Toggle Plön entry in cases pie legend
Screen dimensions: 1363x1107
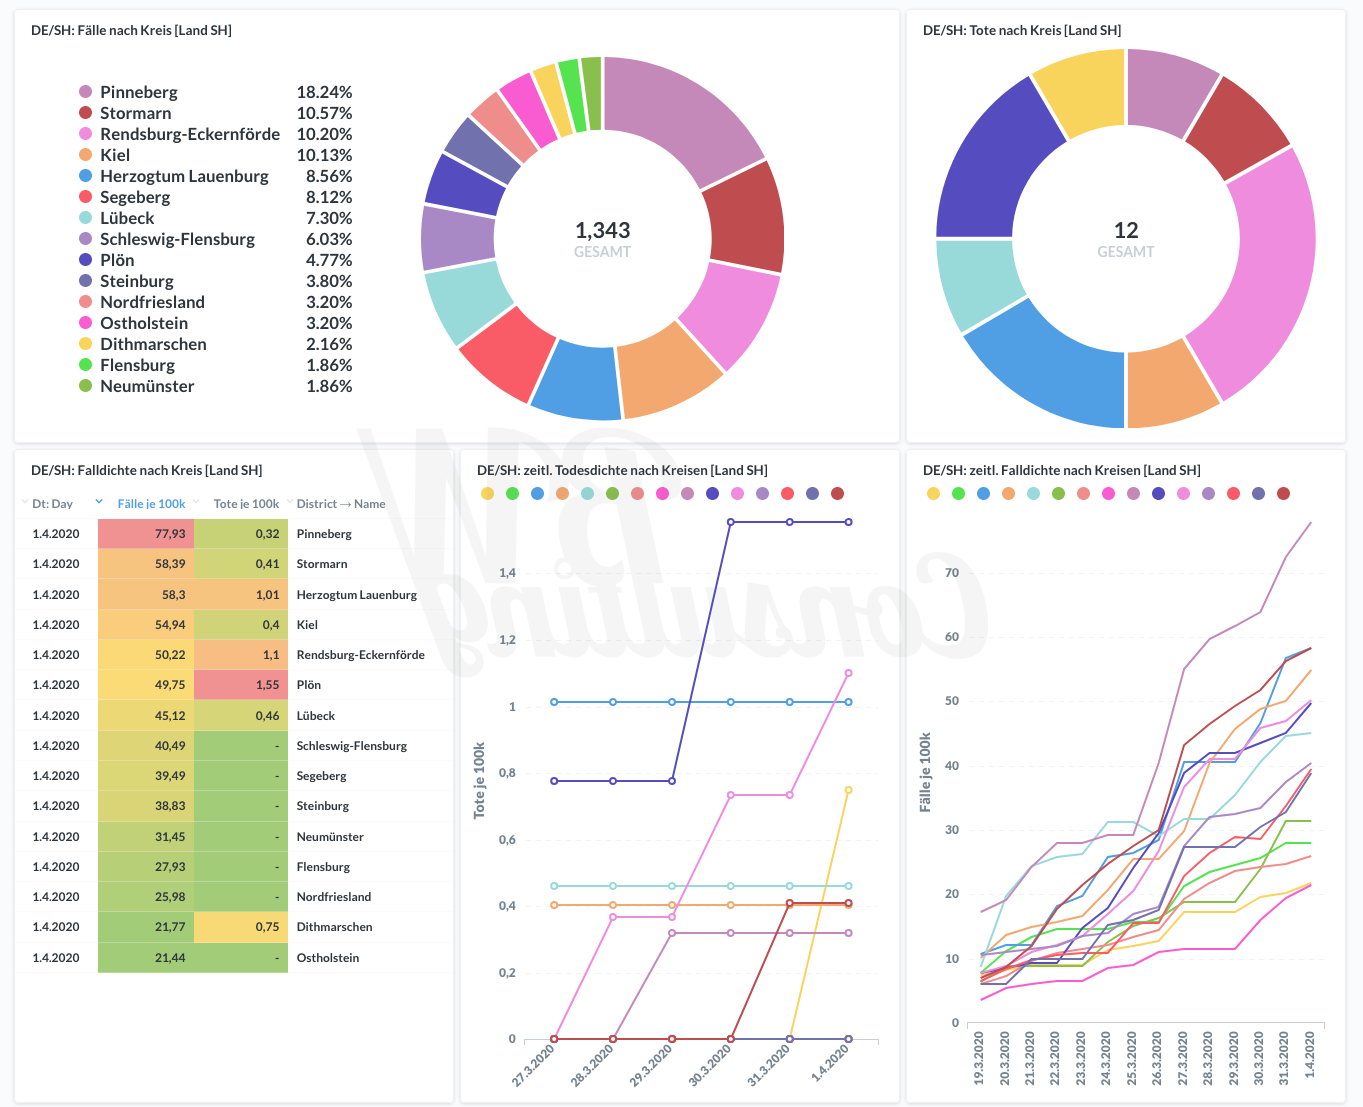[x=117, y=260]
